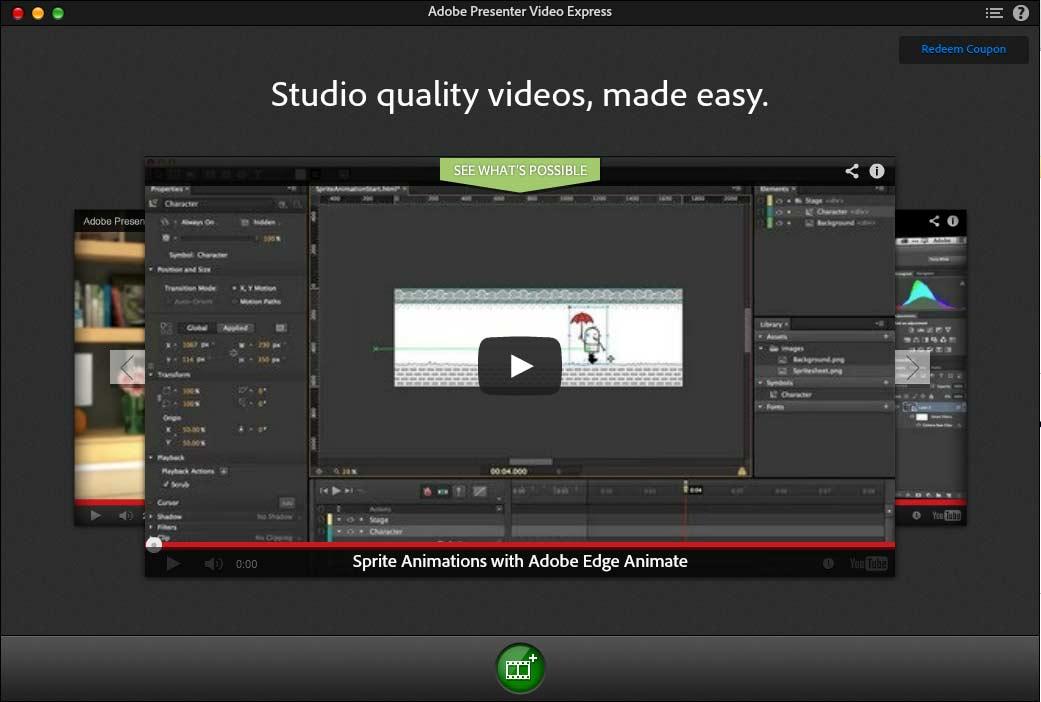This screenshot has width=1041, height=702.
Task: Share the right background video
Action: 934,221
